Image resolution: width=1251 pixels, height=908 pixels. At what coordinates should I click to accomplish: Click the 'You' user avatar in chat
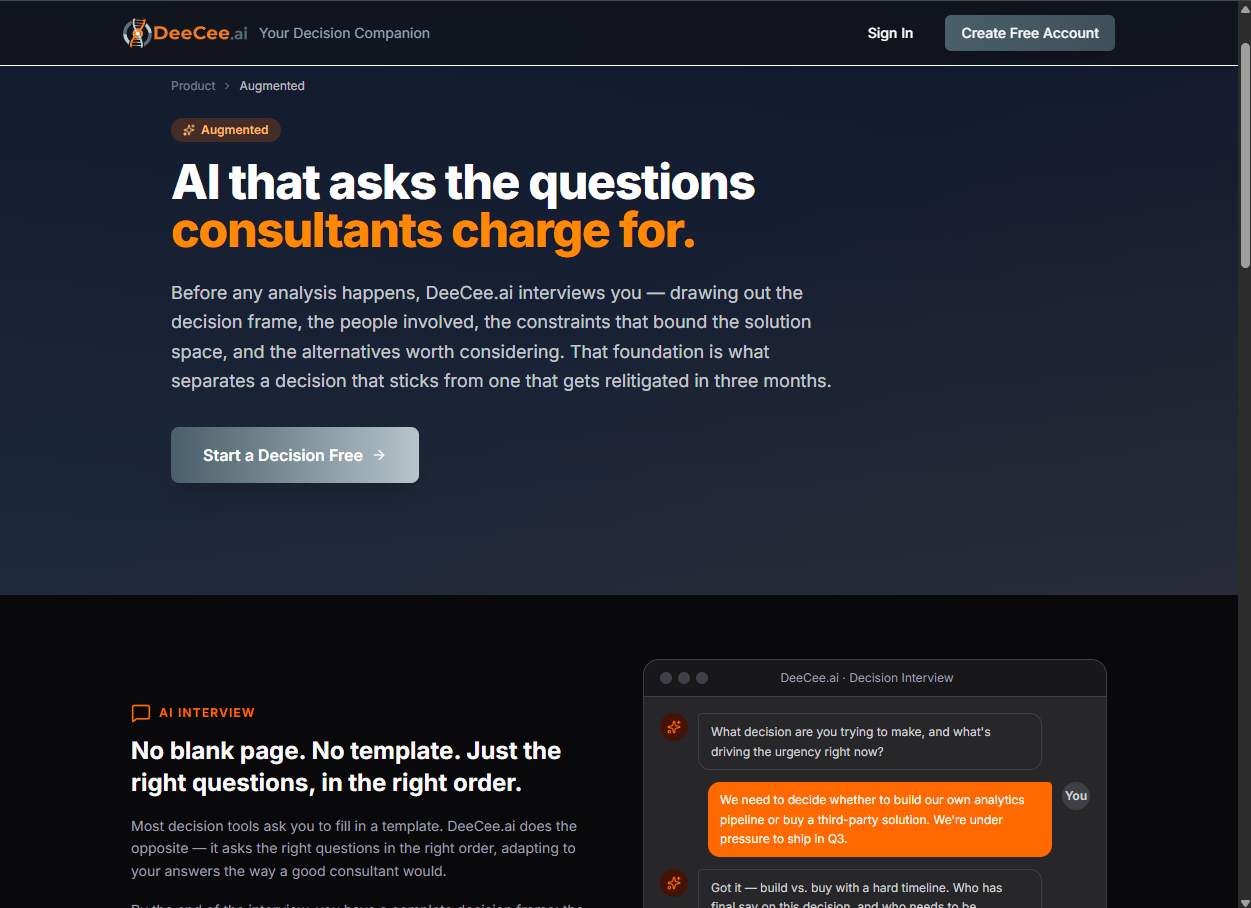[x=1076, y=796]
